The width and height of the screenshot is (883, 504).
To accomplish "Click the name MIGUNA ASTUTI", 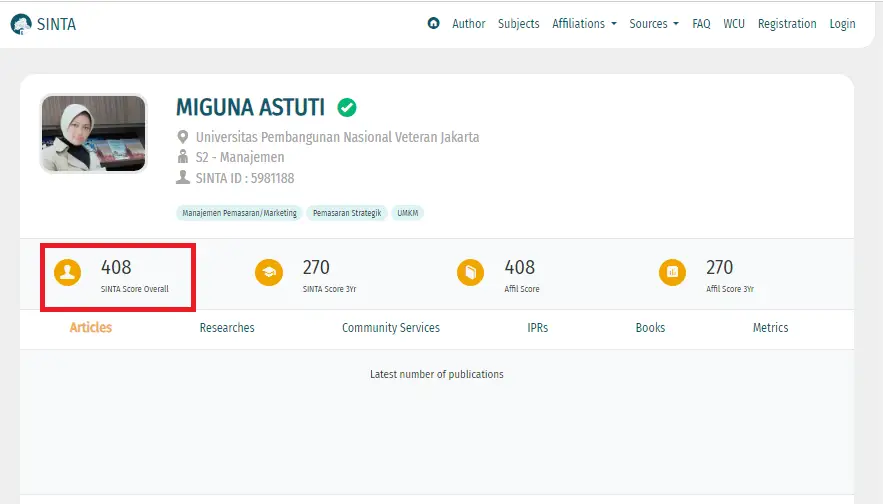I will [x=251, y=107].
